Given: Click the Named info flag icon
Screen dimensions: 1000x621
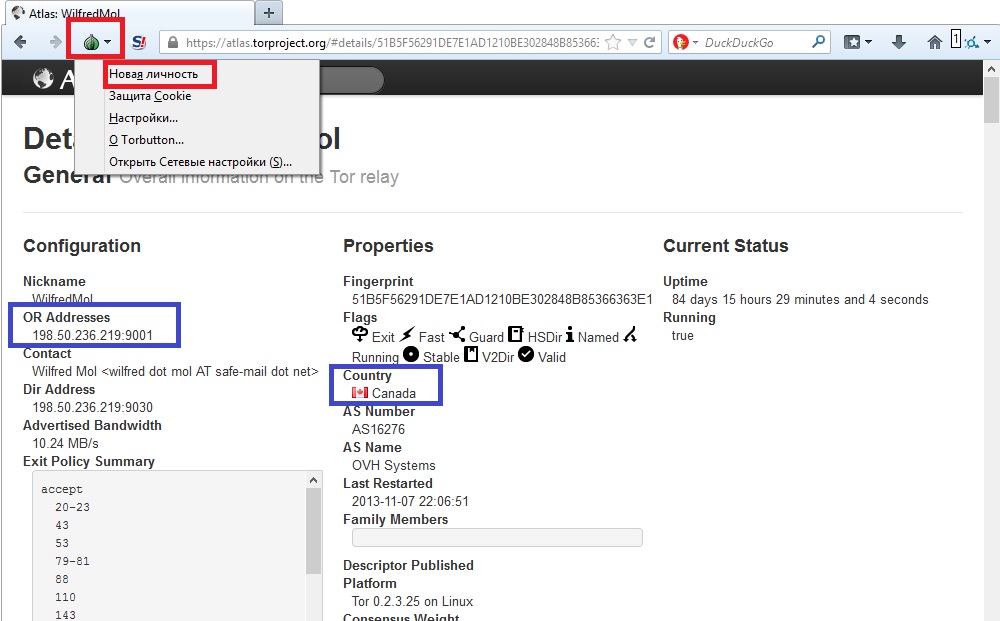Looking at the screenshot, I should click(x=570, y=334).
